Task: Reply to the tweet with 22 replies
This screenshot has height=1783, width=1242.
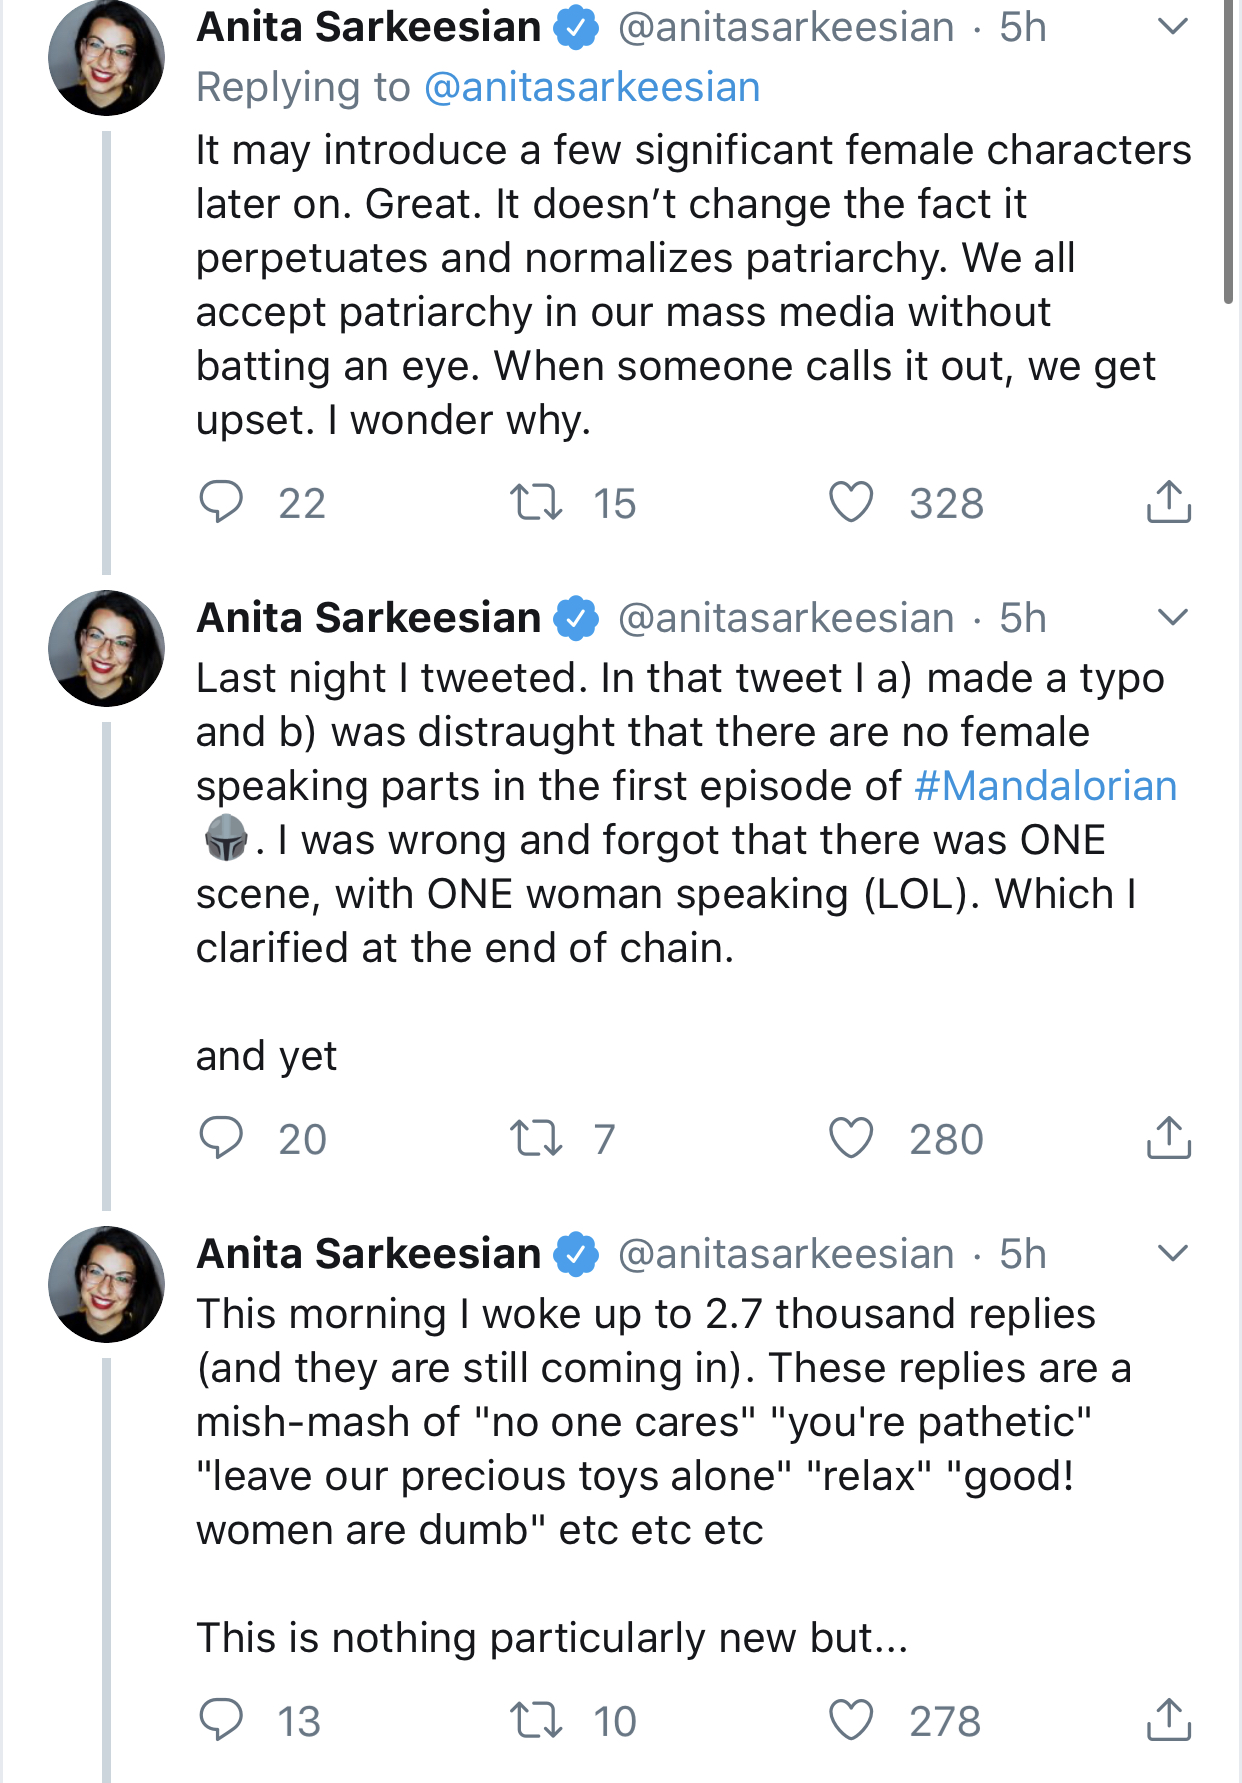Action: (x=221, y=502)
